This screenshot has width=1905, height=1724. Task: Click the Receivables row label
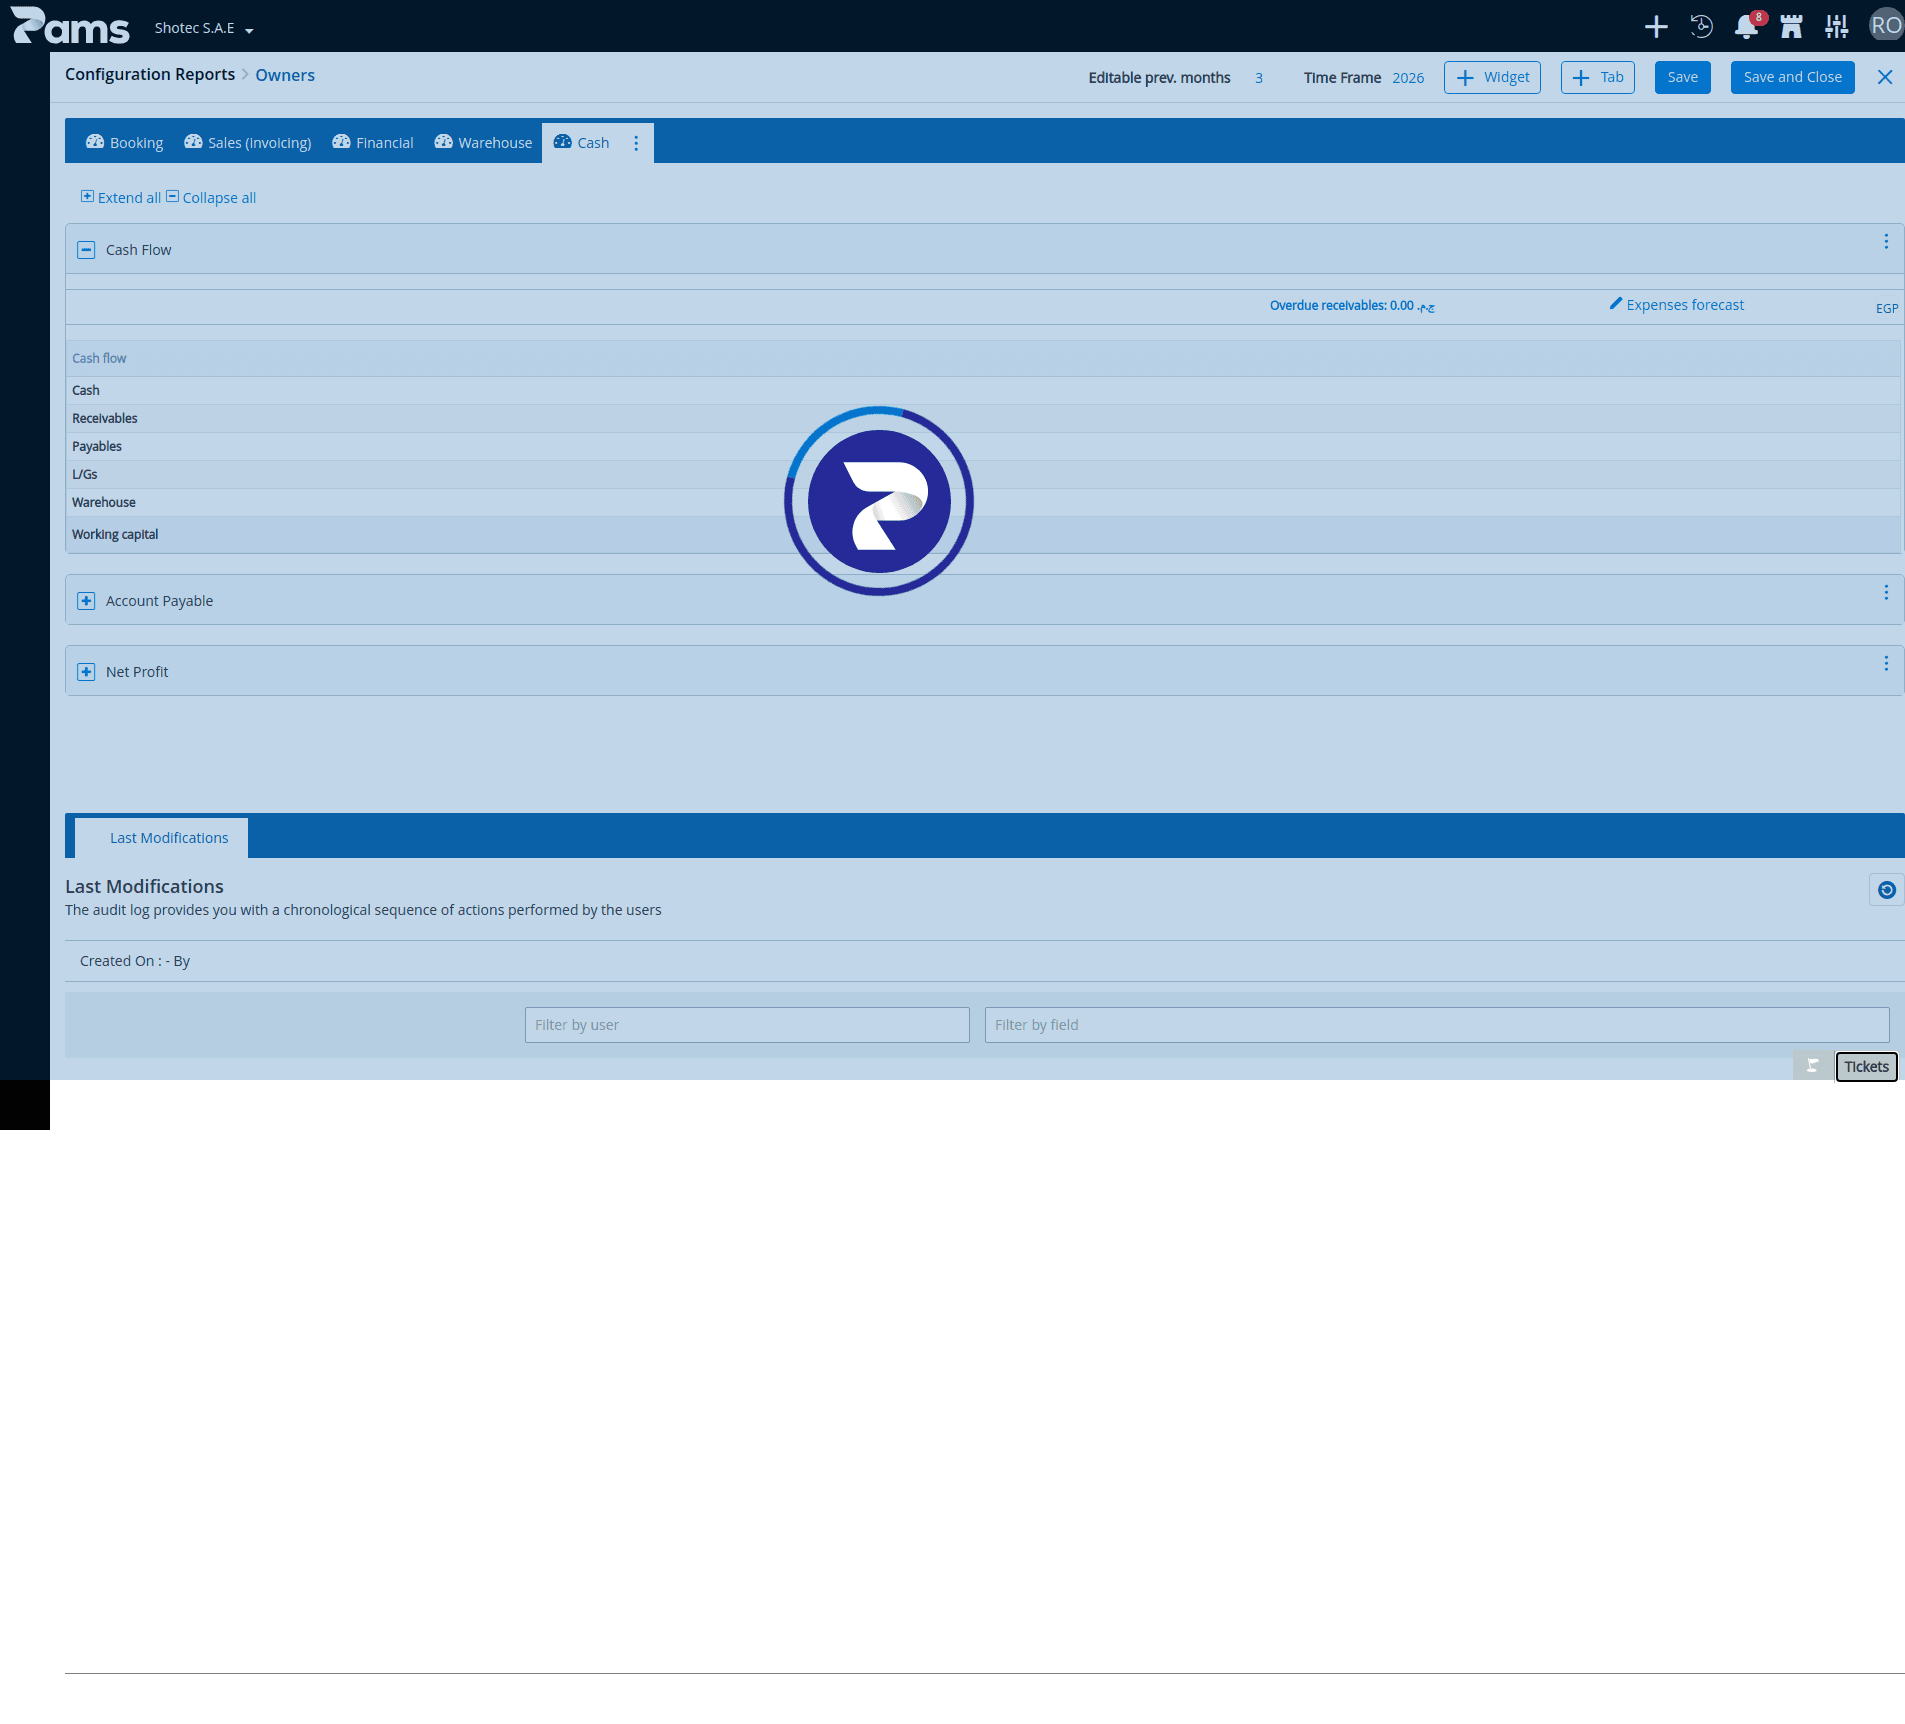pos(105,418)
